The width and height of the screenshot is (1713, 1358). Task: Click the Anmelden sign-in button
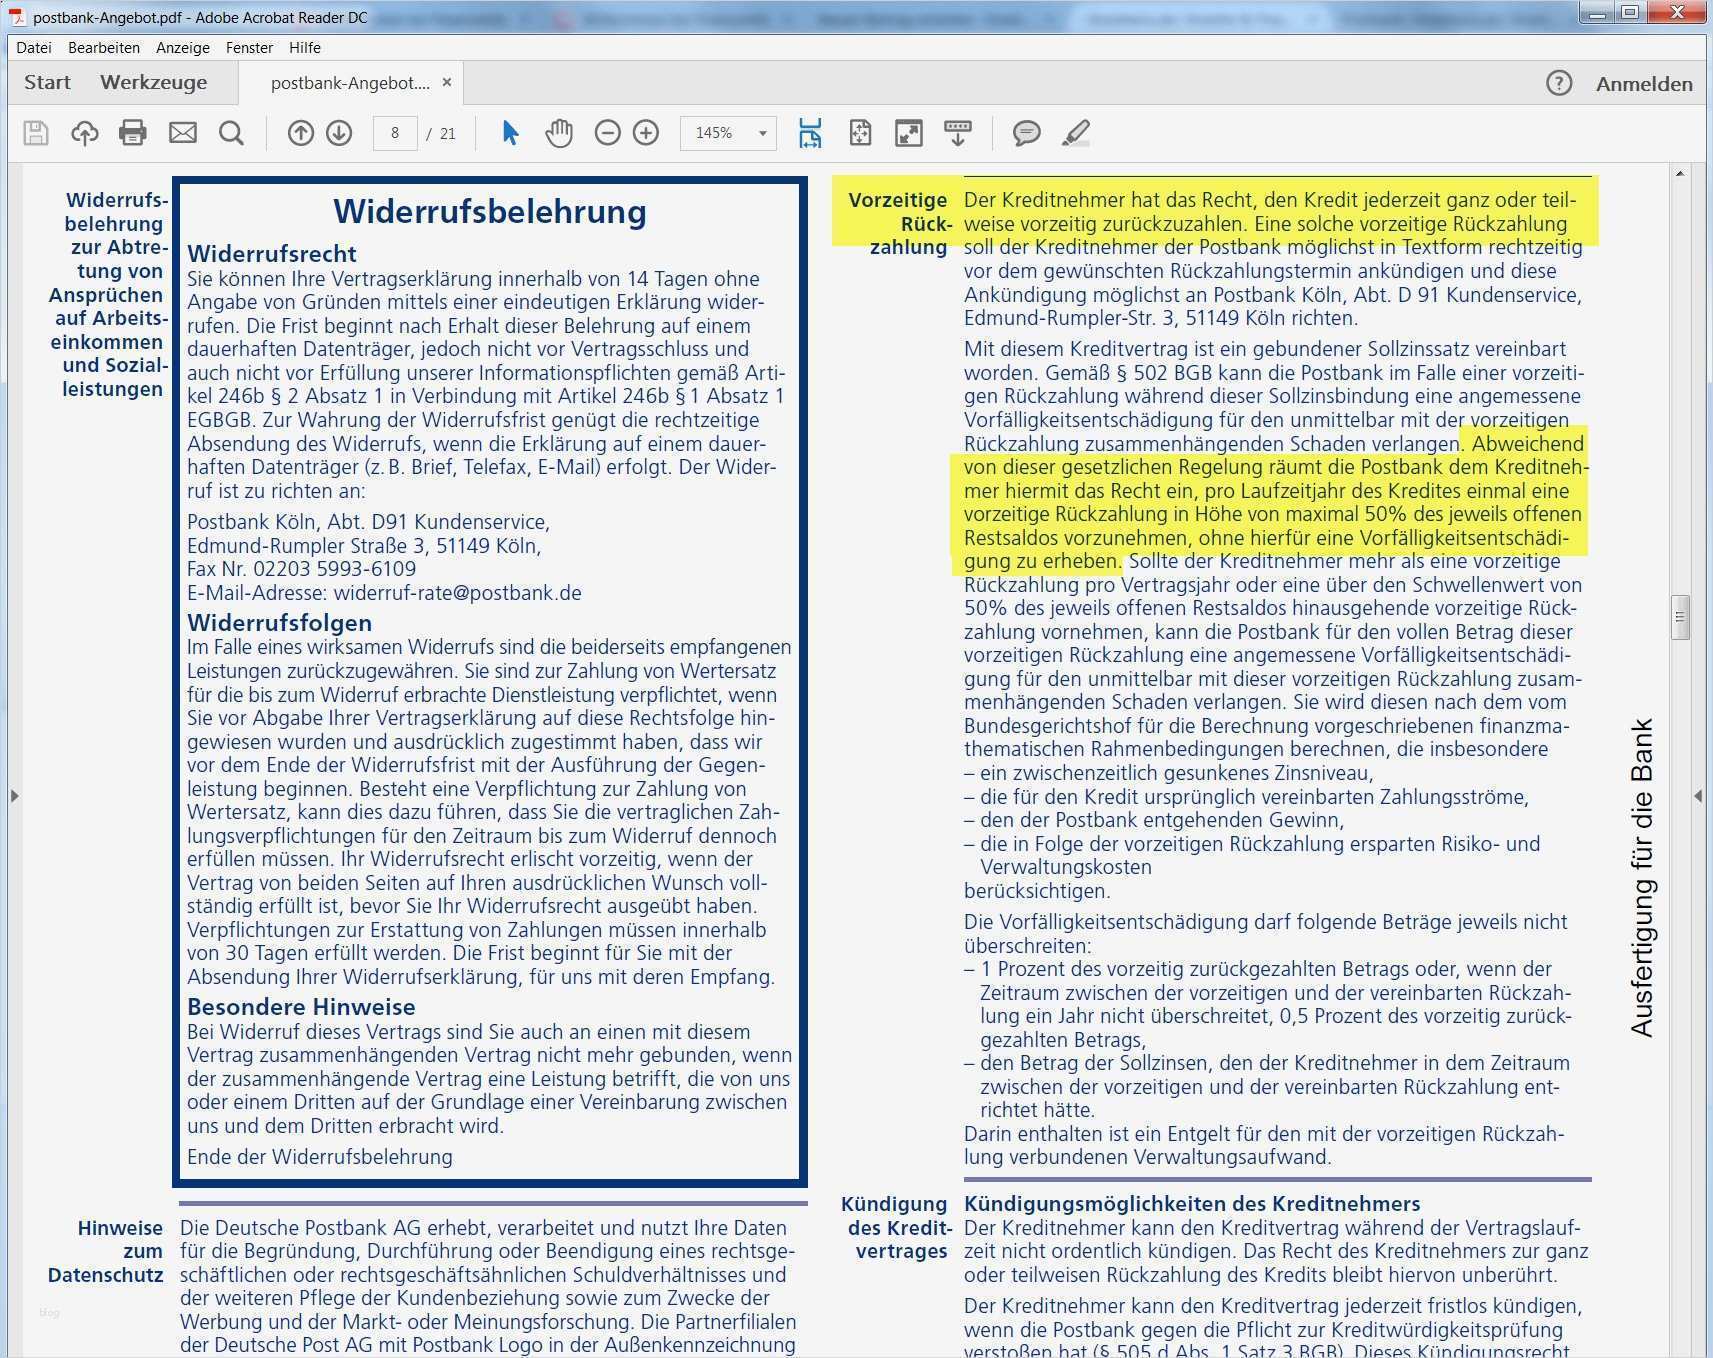coord(1644,84)
